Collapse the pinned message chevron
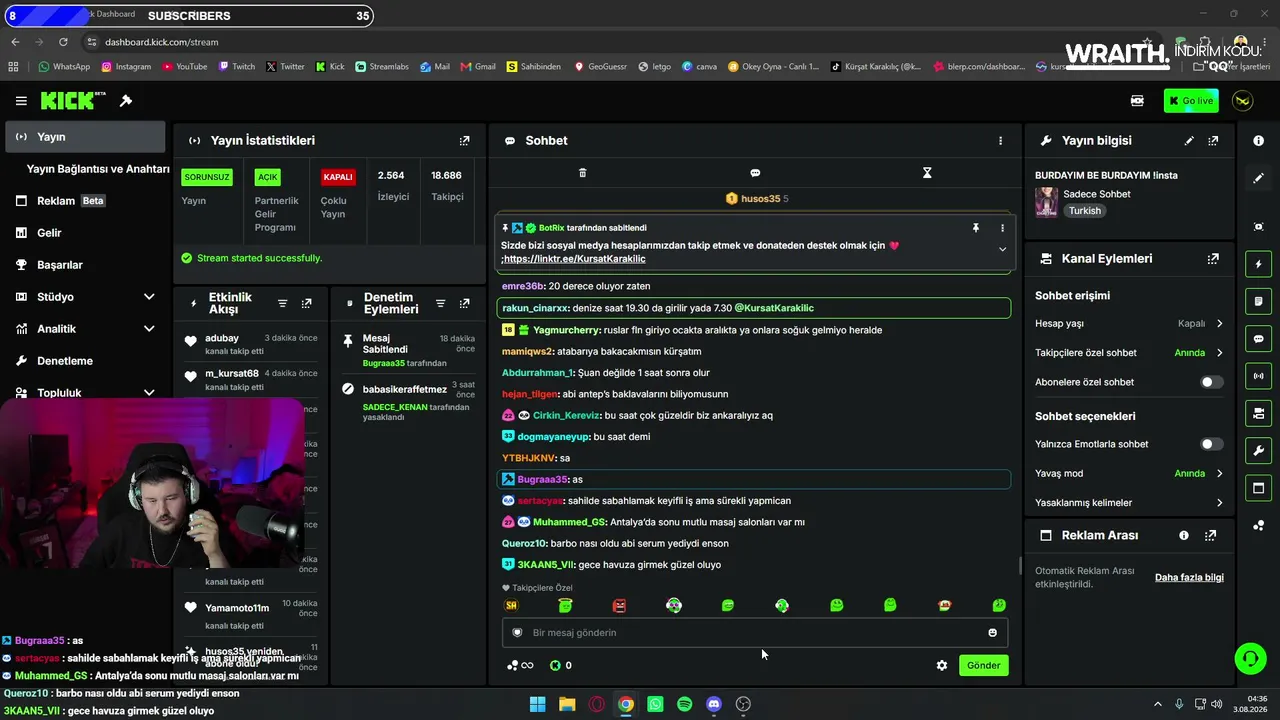The width and height of the screenshot is (1280, 720). 1002,250
